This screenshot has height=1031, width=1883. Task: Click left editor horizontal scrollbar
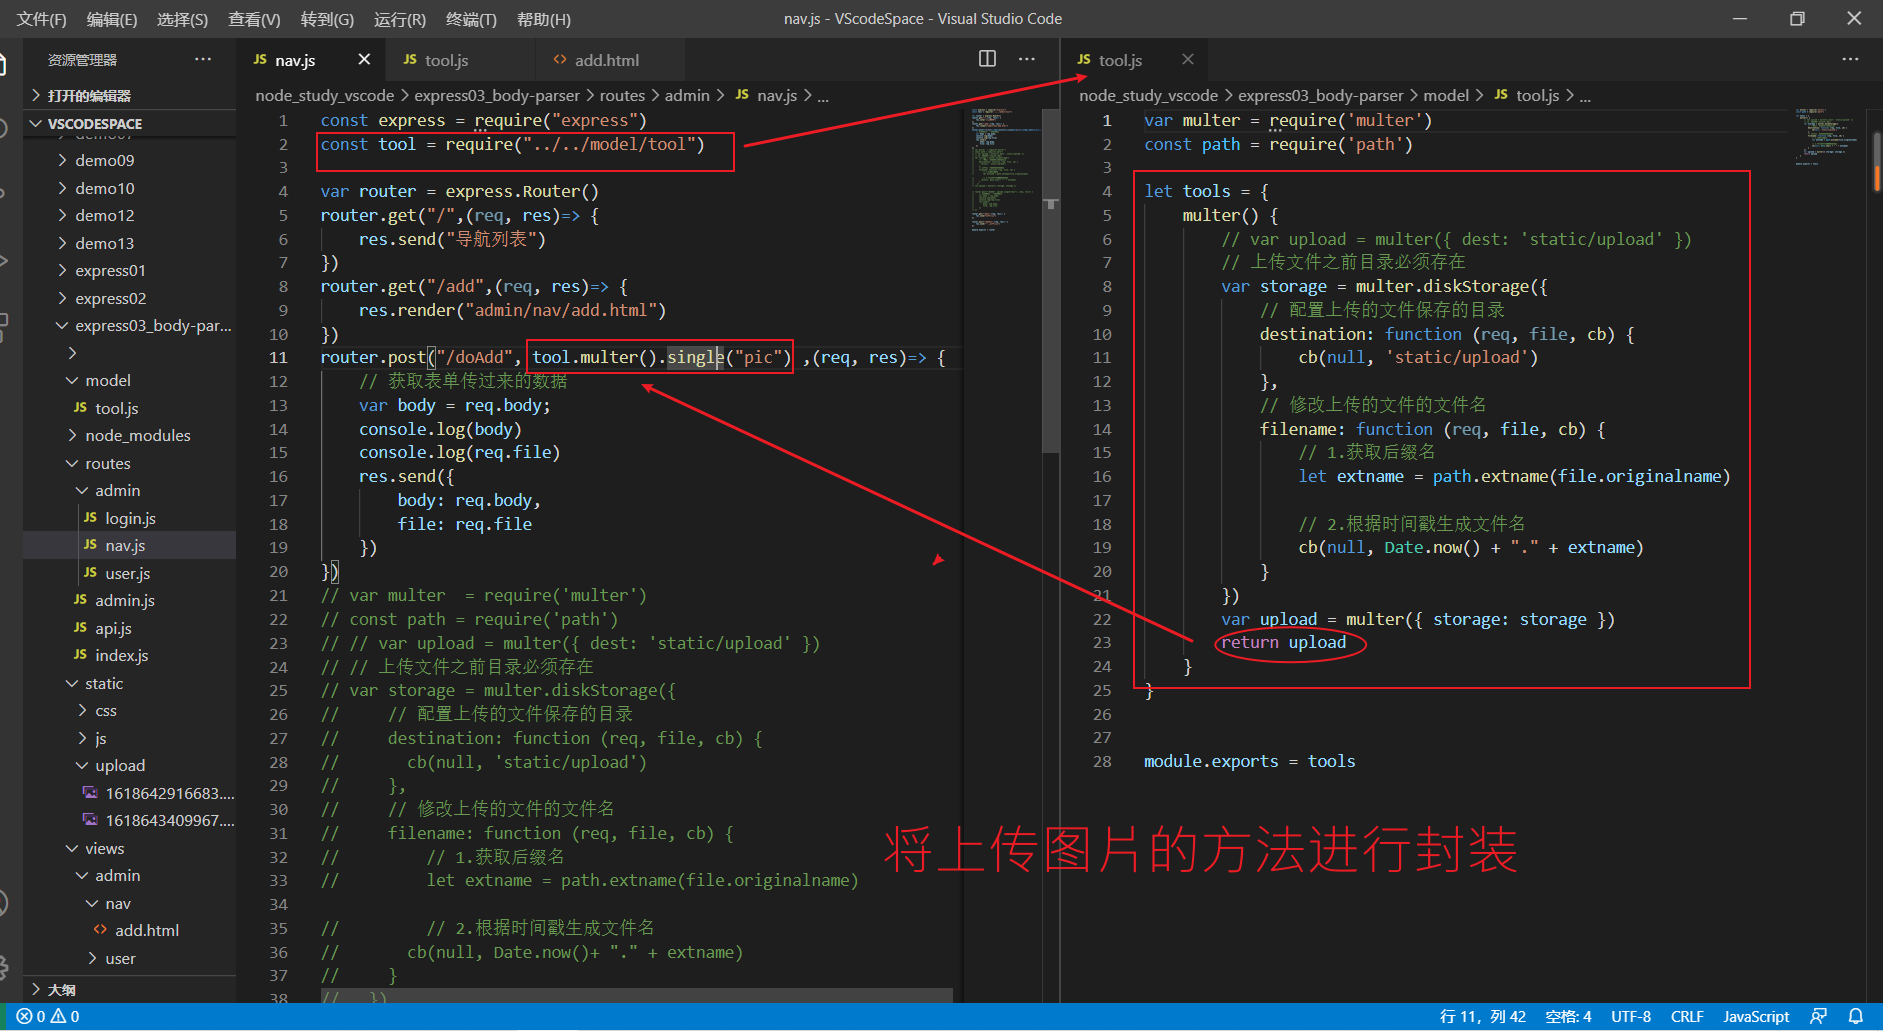pos(636,996)
